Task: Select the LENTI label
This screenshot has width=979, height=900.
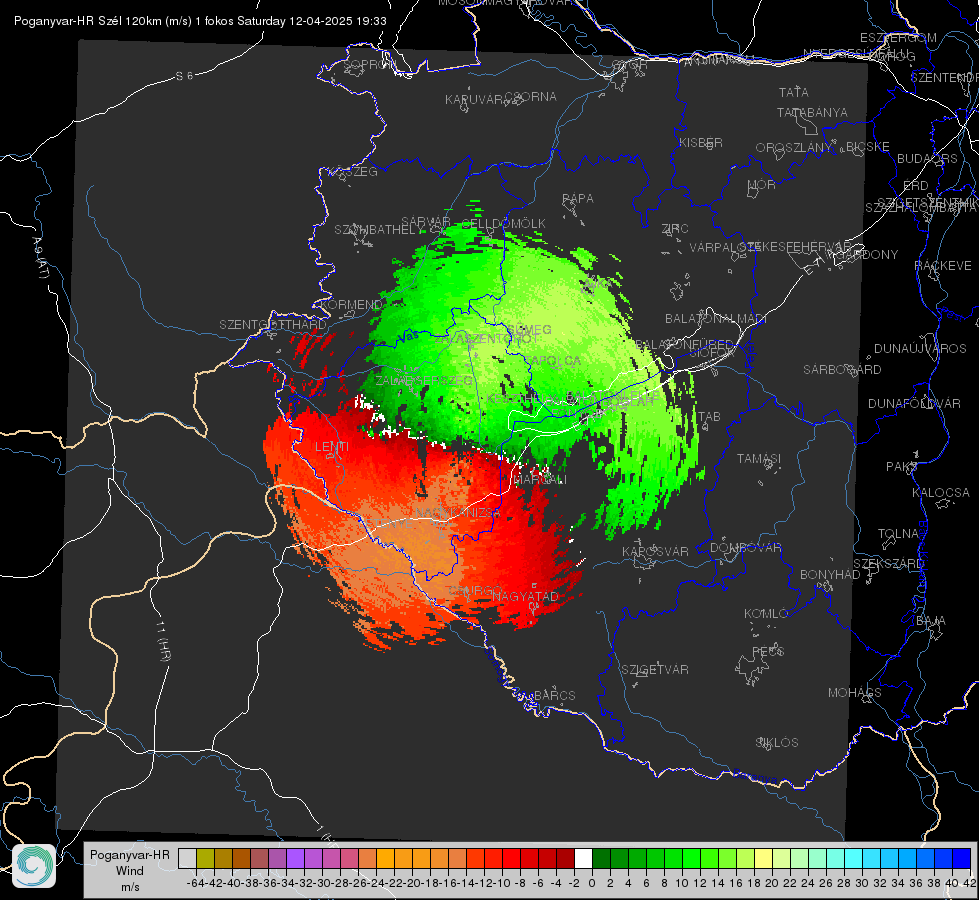Action: [x=332, y=447]
